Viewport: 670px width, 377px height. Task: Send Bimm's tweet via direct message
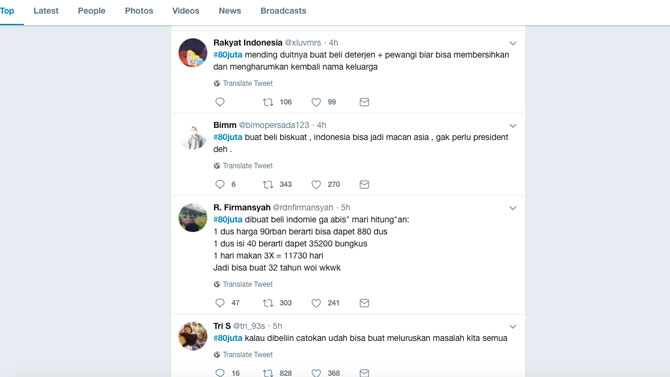click(x=364, y=185)
